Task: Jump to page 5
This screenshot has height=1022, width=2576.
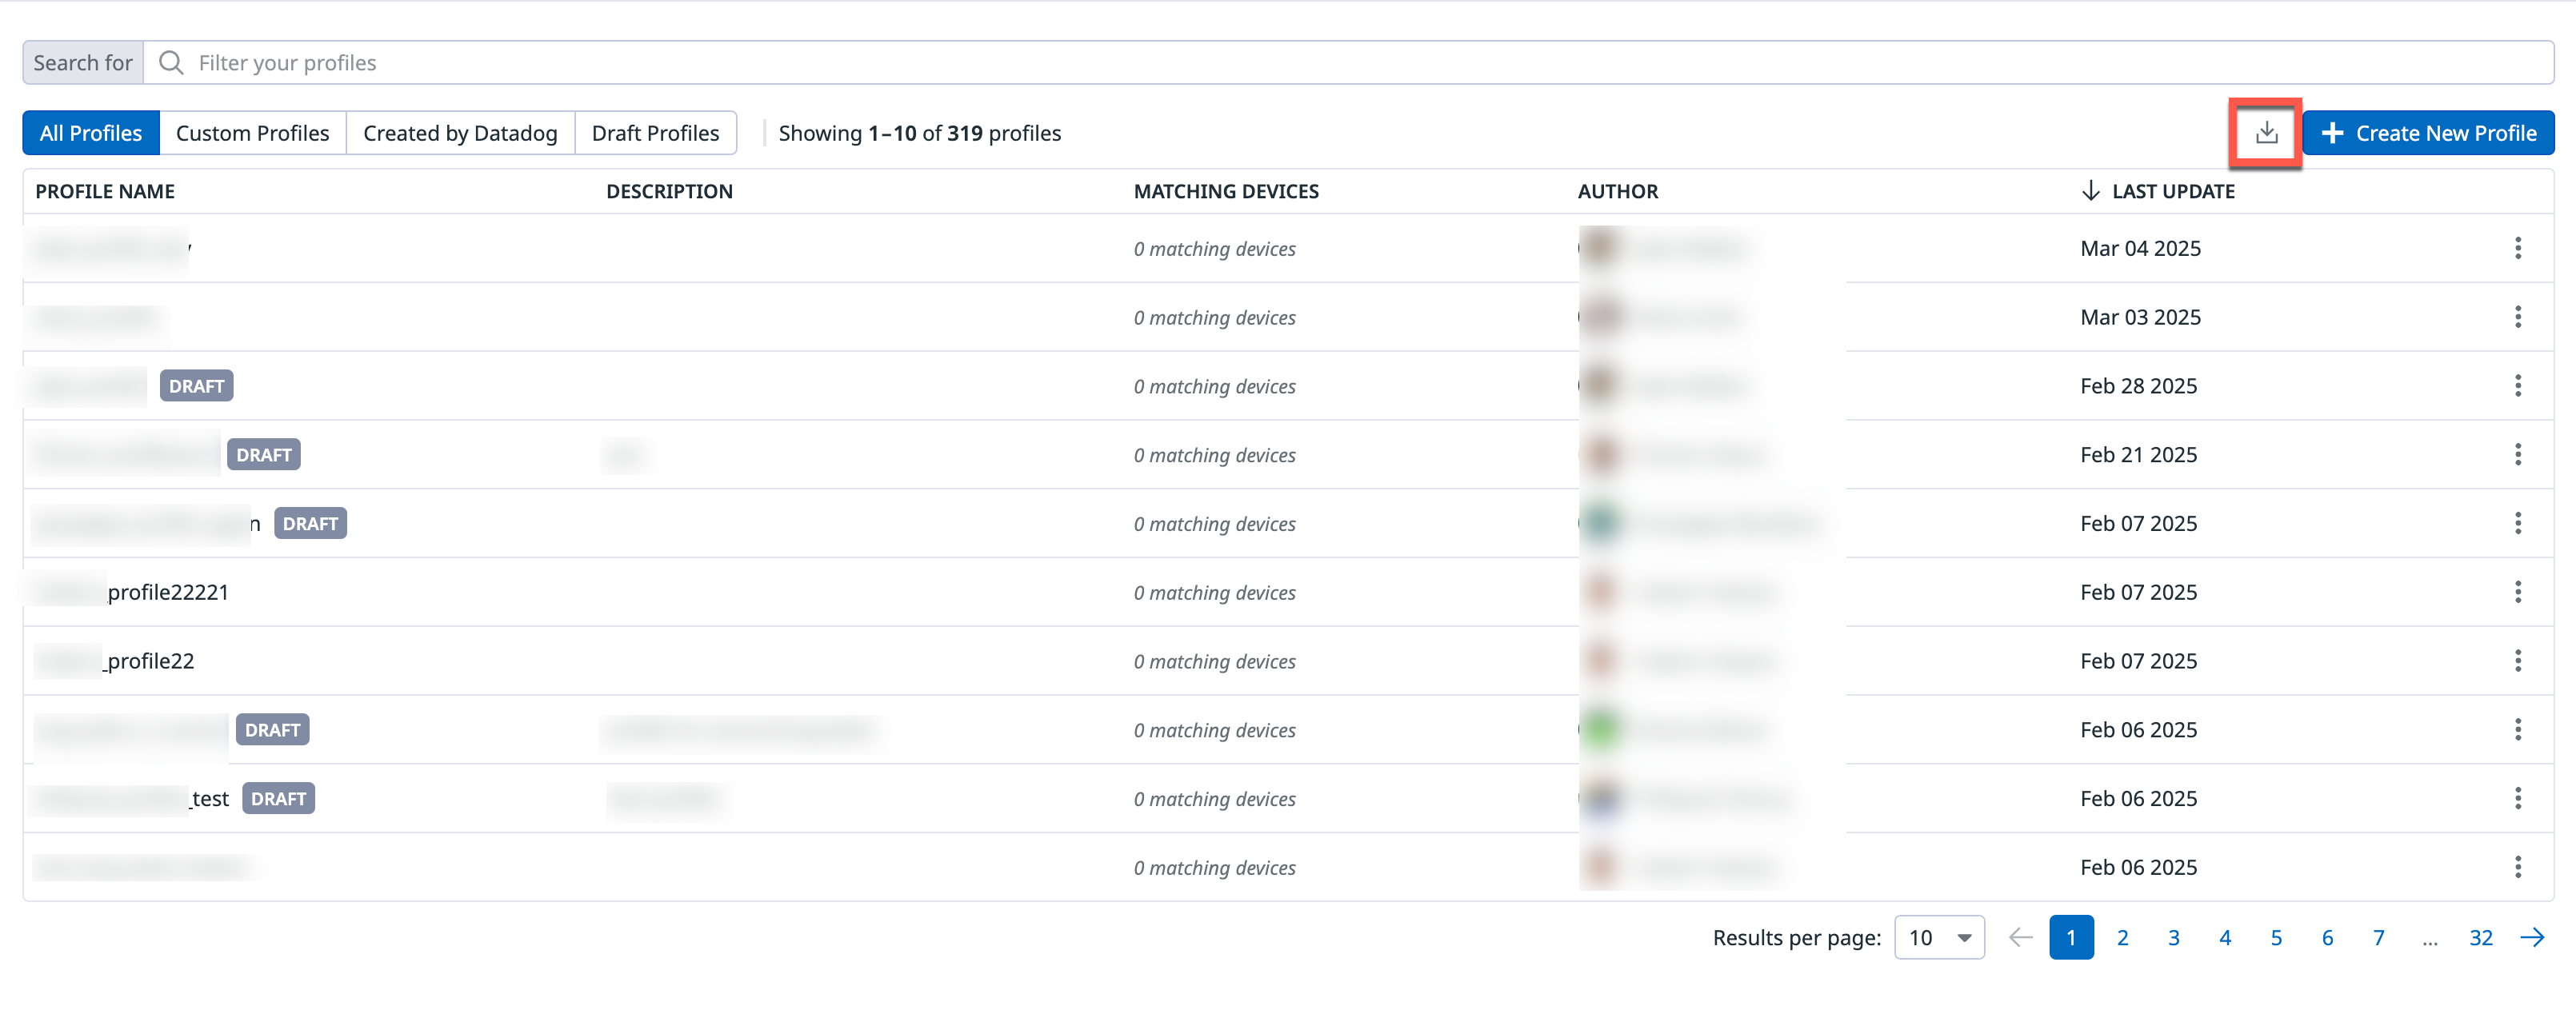Action: 2275,937
